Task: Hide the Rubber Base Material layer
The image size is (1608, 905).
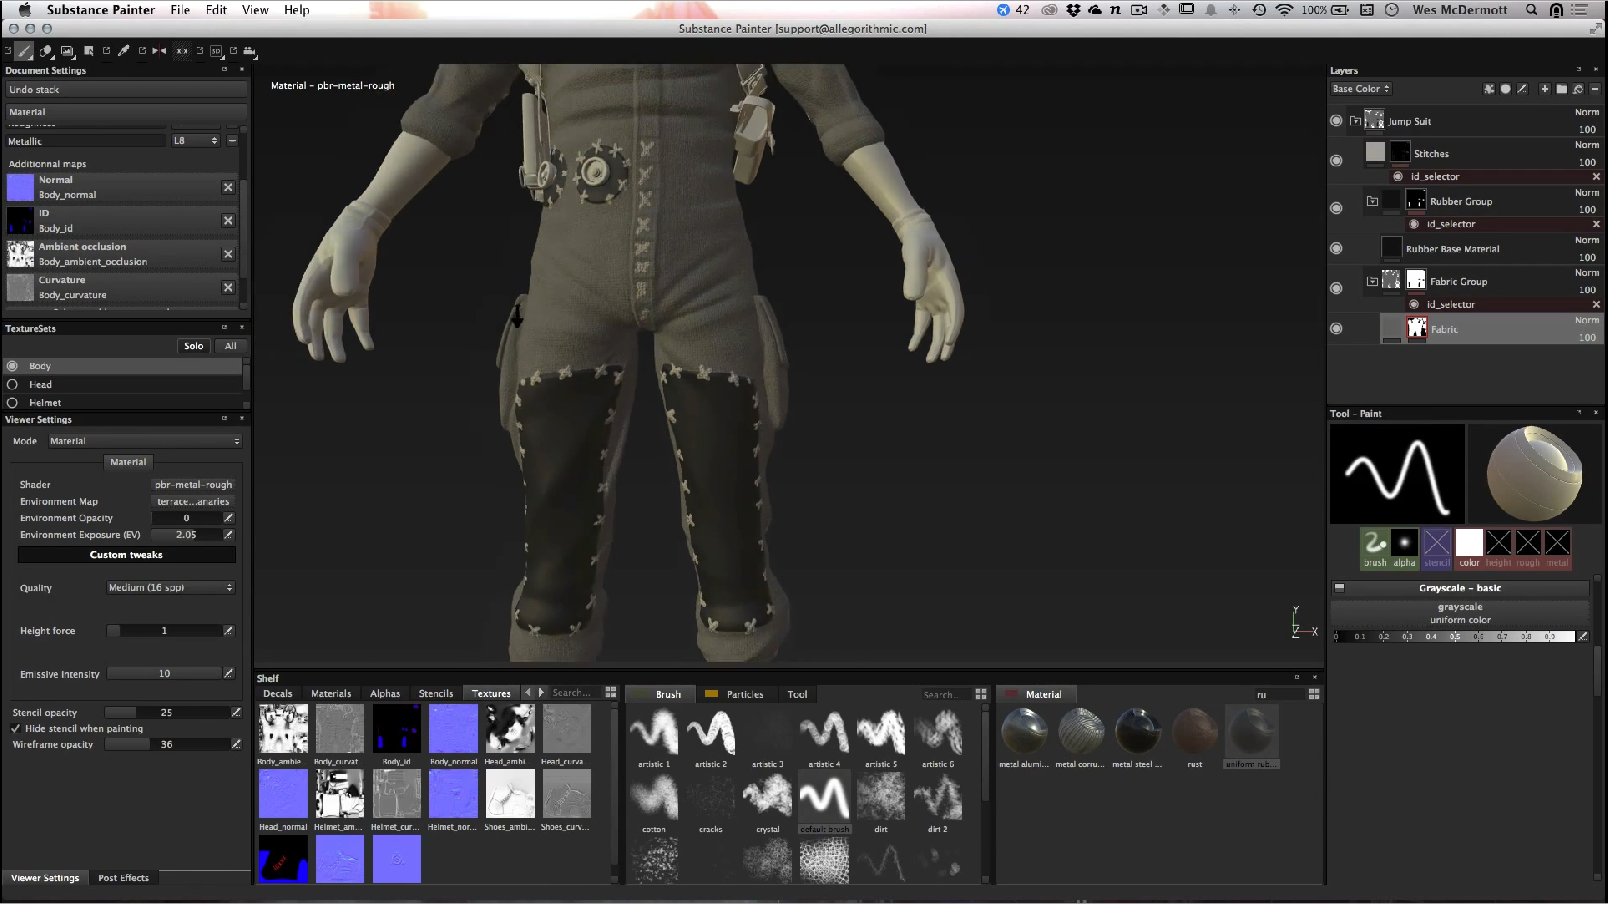Action: pyautogui.click(x=1336, y=248)
